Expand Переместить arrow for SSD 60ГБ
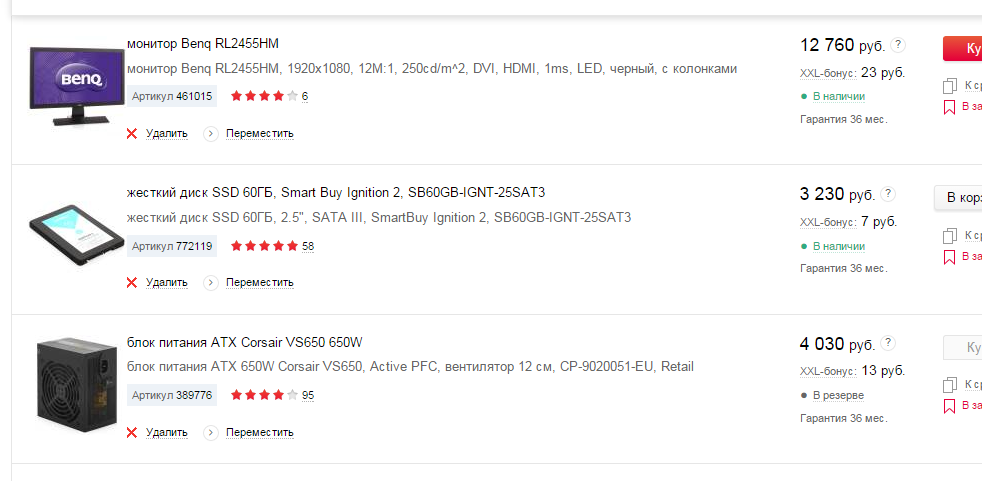Screen dimensions: 982x481 211,282
